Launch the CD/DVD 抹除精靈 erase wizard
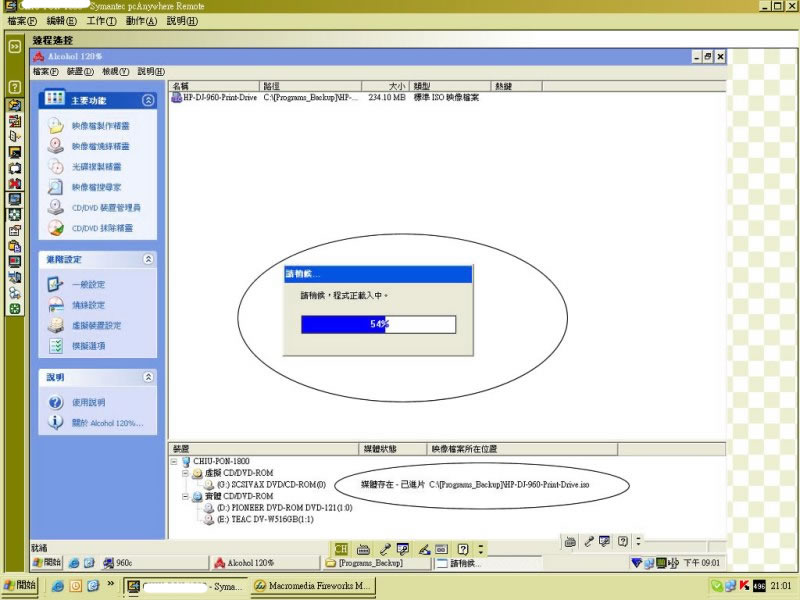800x600 pixels. [102, 228]
